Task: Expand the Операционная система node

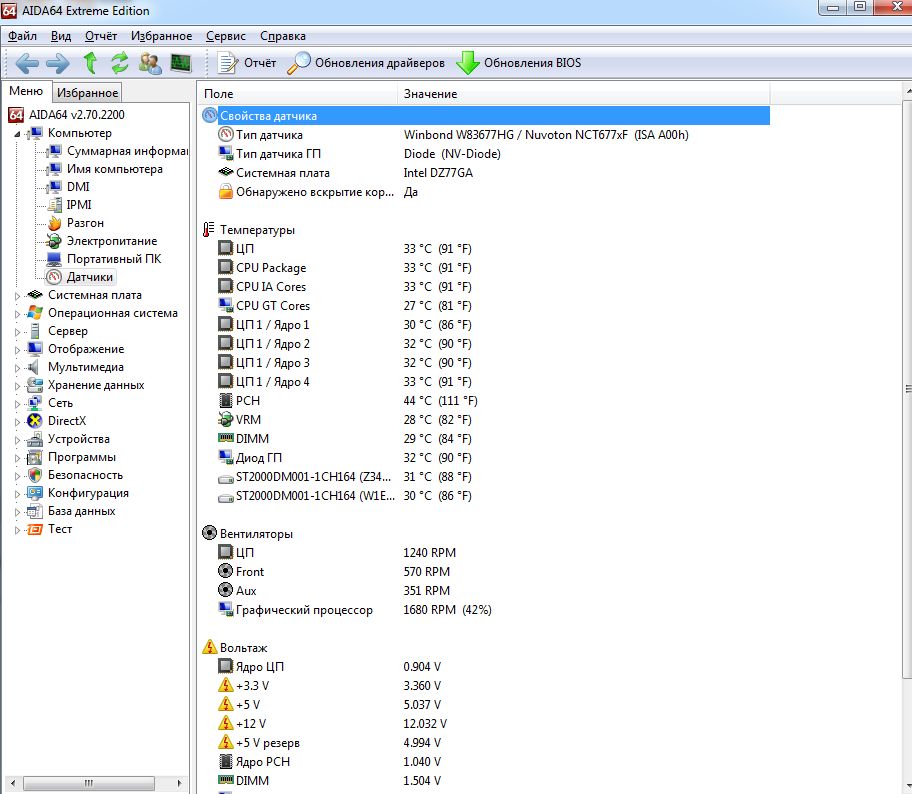Action: (x=17, y=314)
